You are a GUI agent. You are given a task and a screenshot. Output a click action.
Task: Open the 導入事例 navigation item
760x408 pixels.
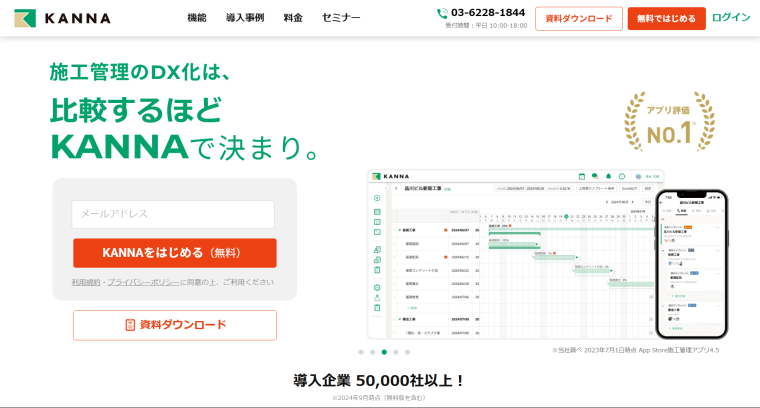[x=244, y=18]
